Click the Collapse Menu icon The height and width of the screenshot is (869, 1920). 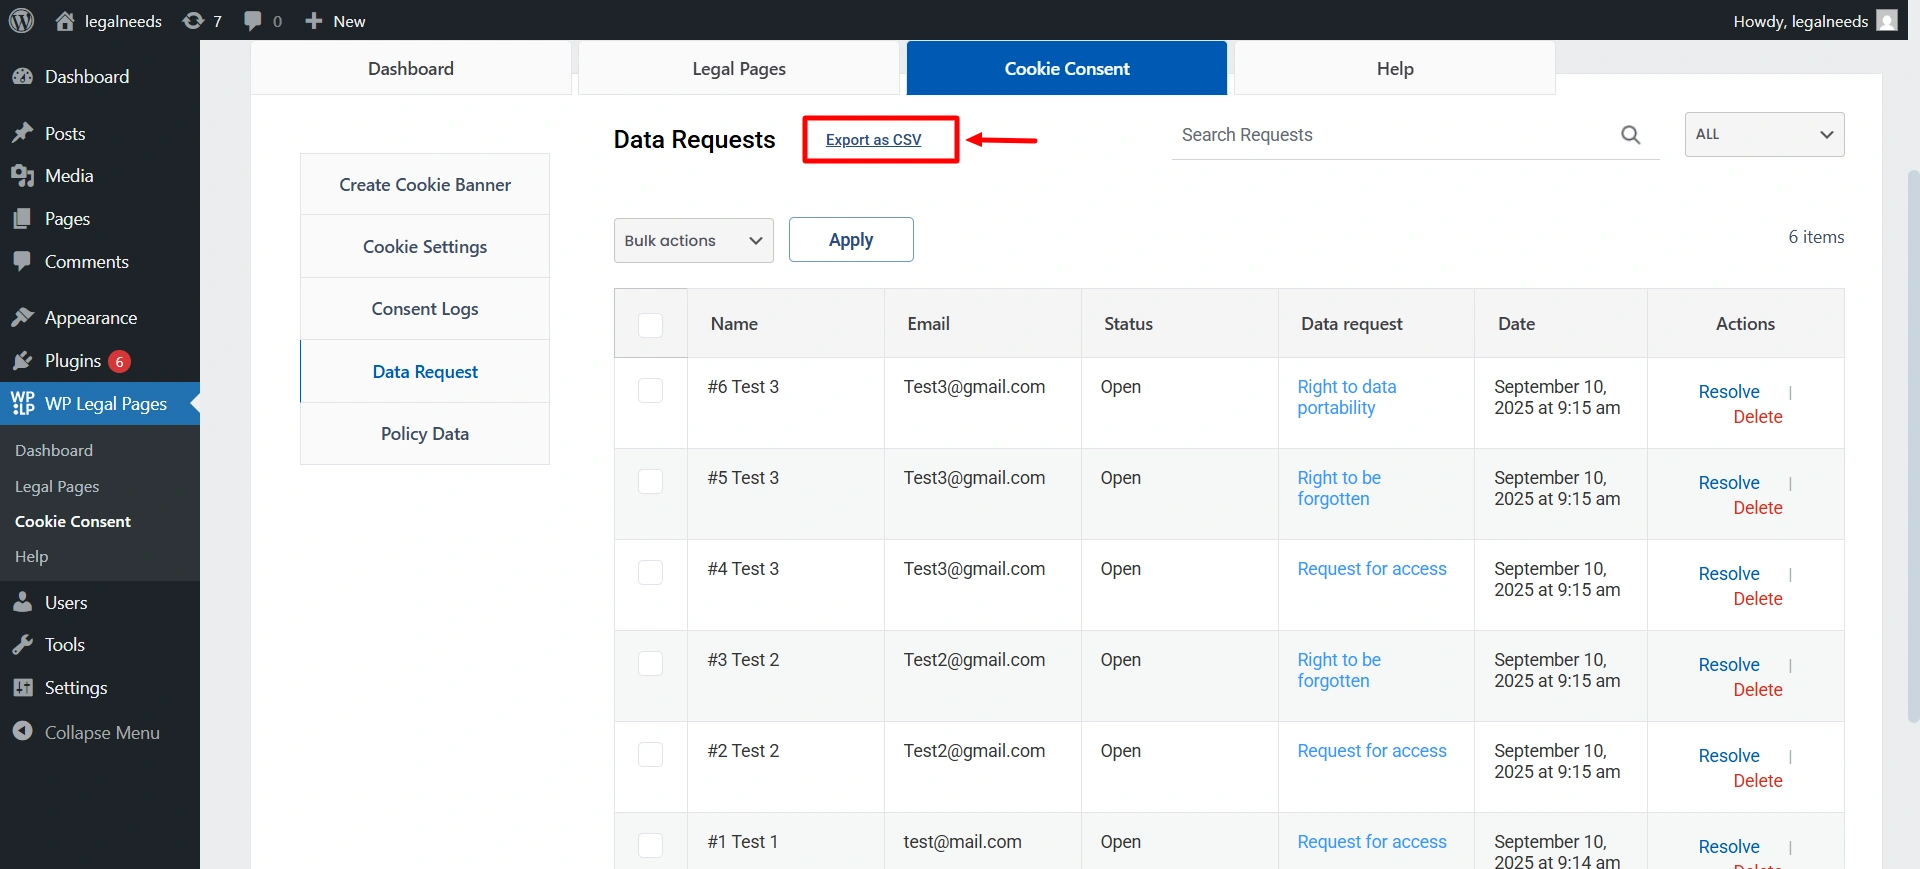(23, 732)
